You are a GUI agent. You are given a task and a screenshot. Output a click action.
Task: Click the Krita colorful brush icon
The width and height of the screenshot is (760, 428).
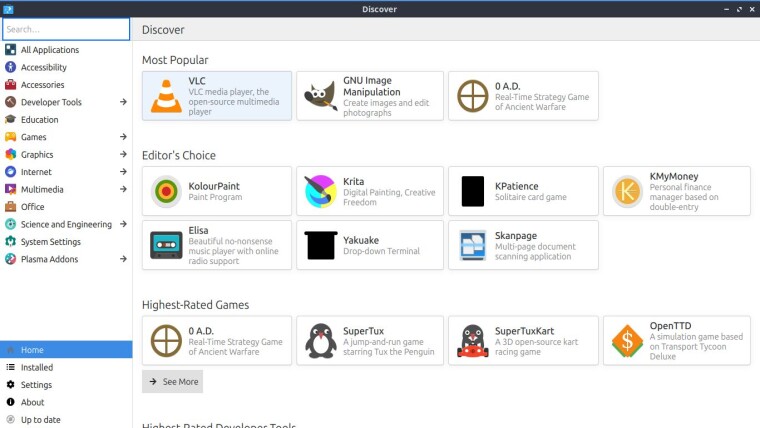click(x=320, y=191)
